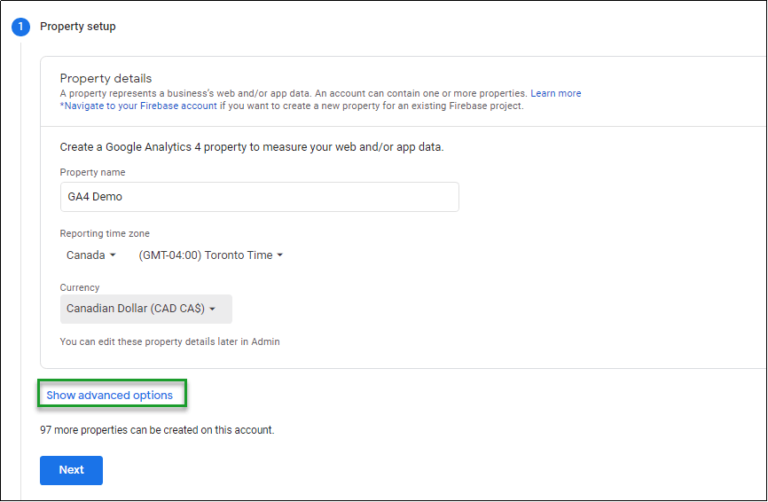Click text '97 more properties can be created'

[157, 430]
